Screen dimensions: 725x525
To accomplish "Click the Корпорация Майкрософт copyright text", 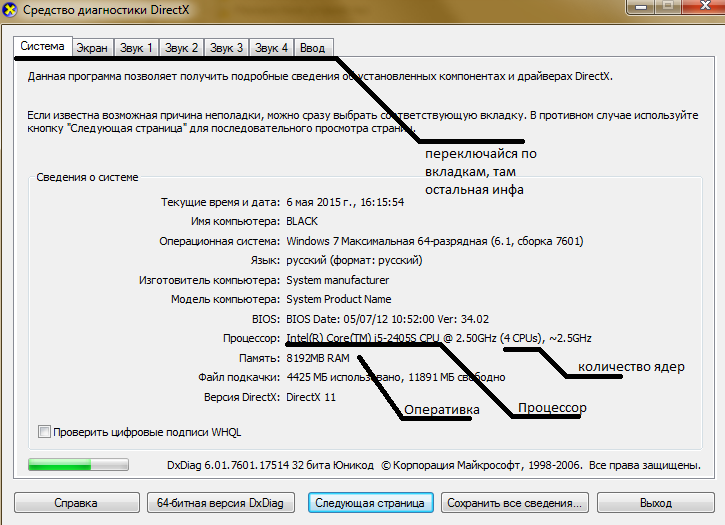I will (x=541, y=465).
